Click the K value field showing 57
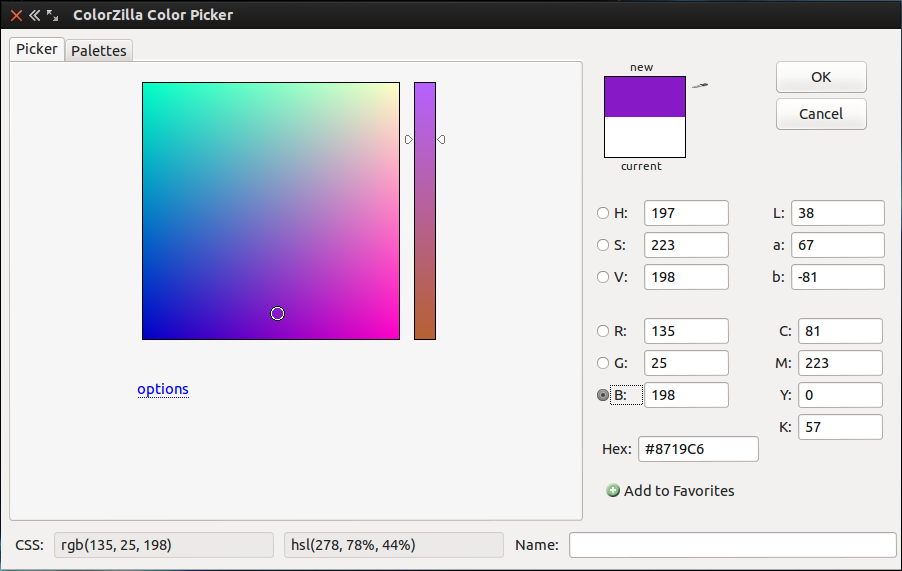 [840, 427]
